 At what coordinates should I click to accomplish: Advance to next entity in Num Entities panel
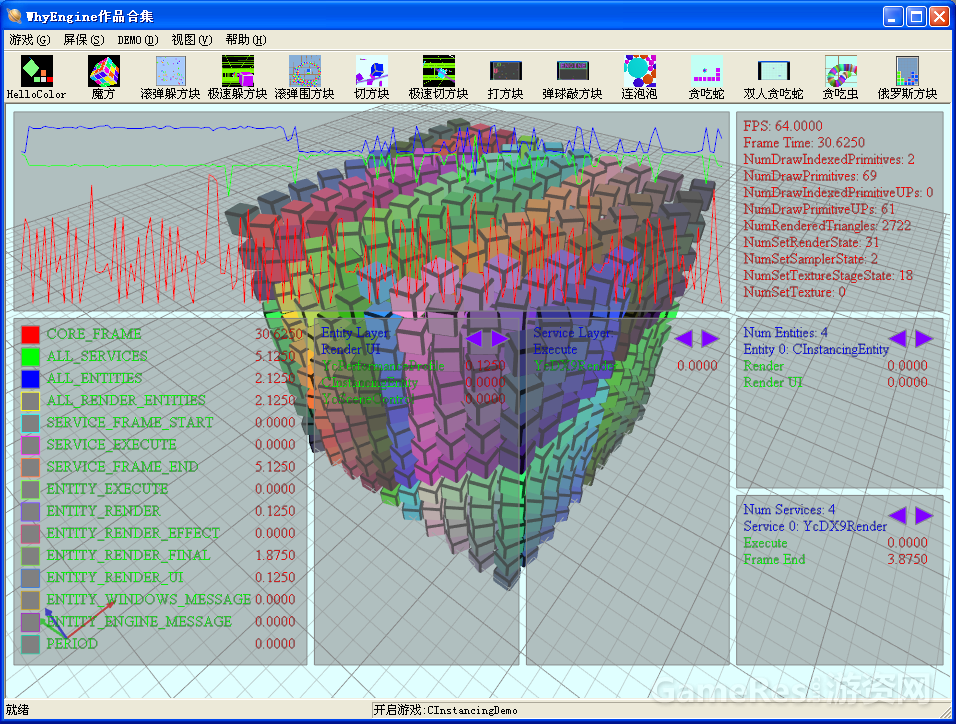[924, 339]
